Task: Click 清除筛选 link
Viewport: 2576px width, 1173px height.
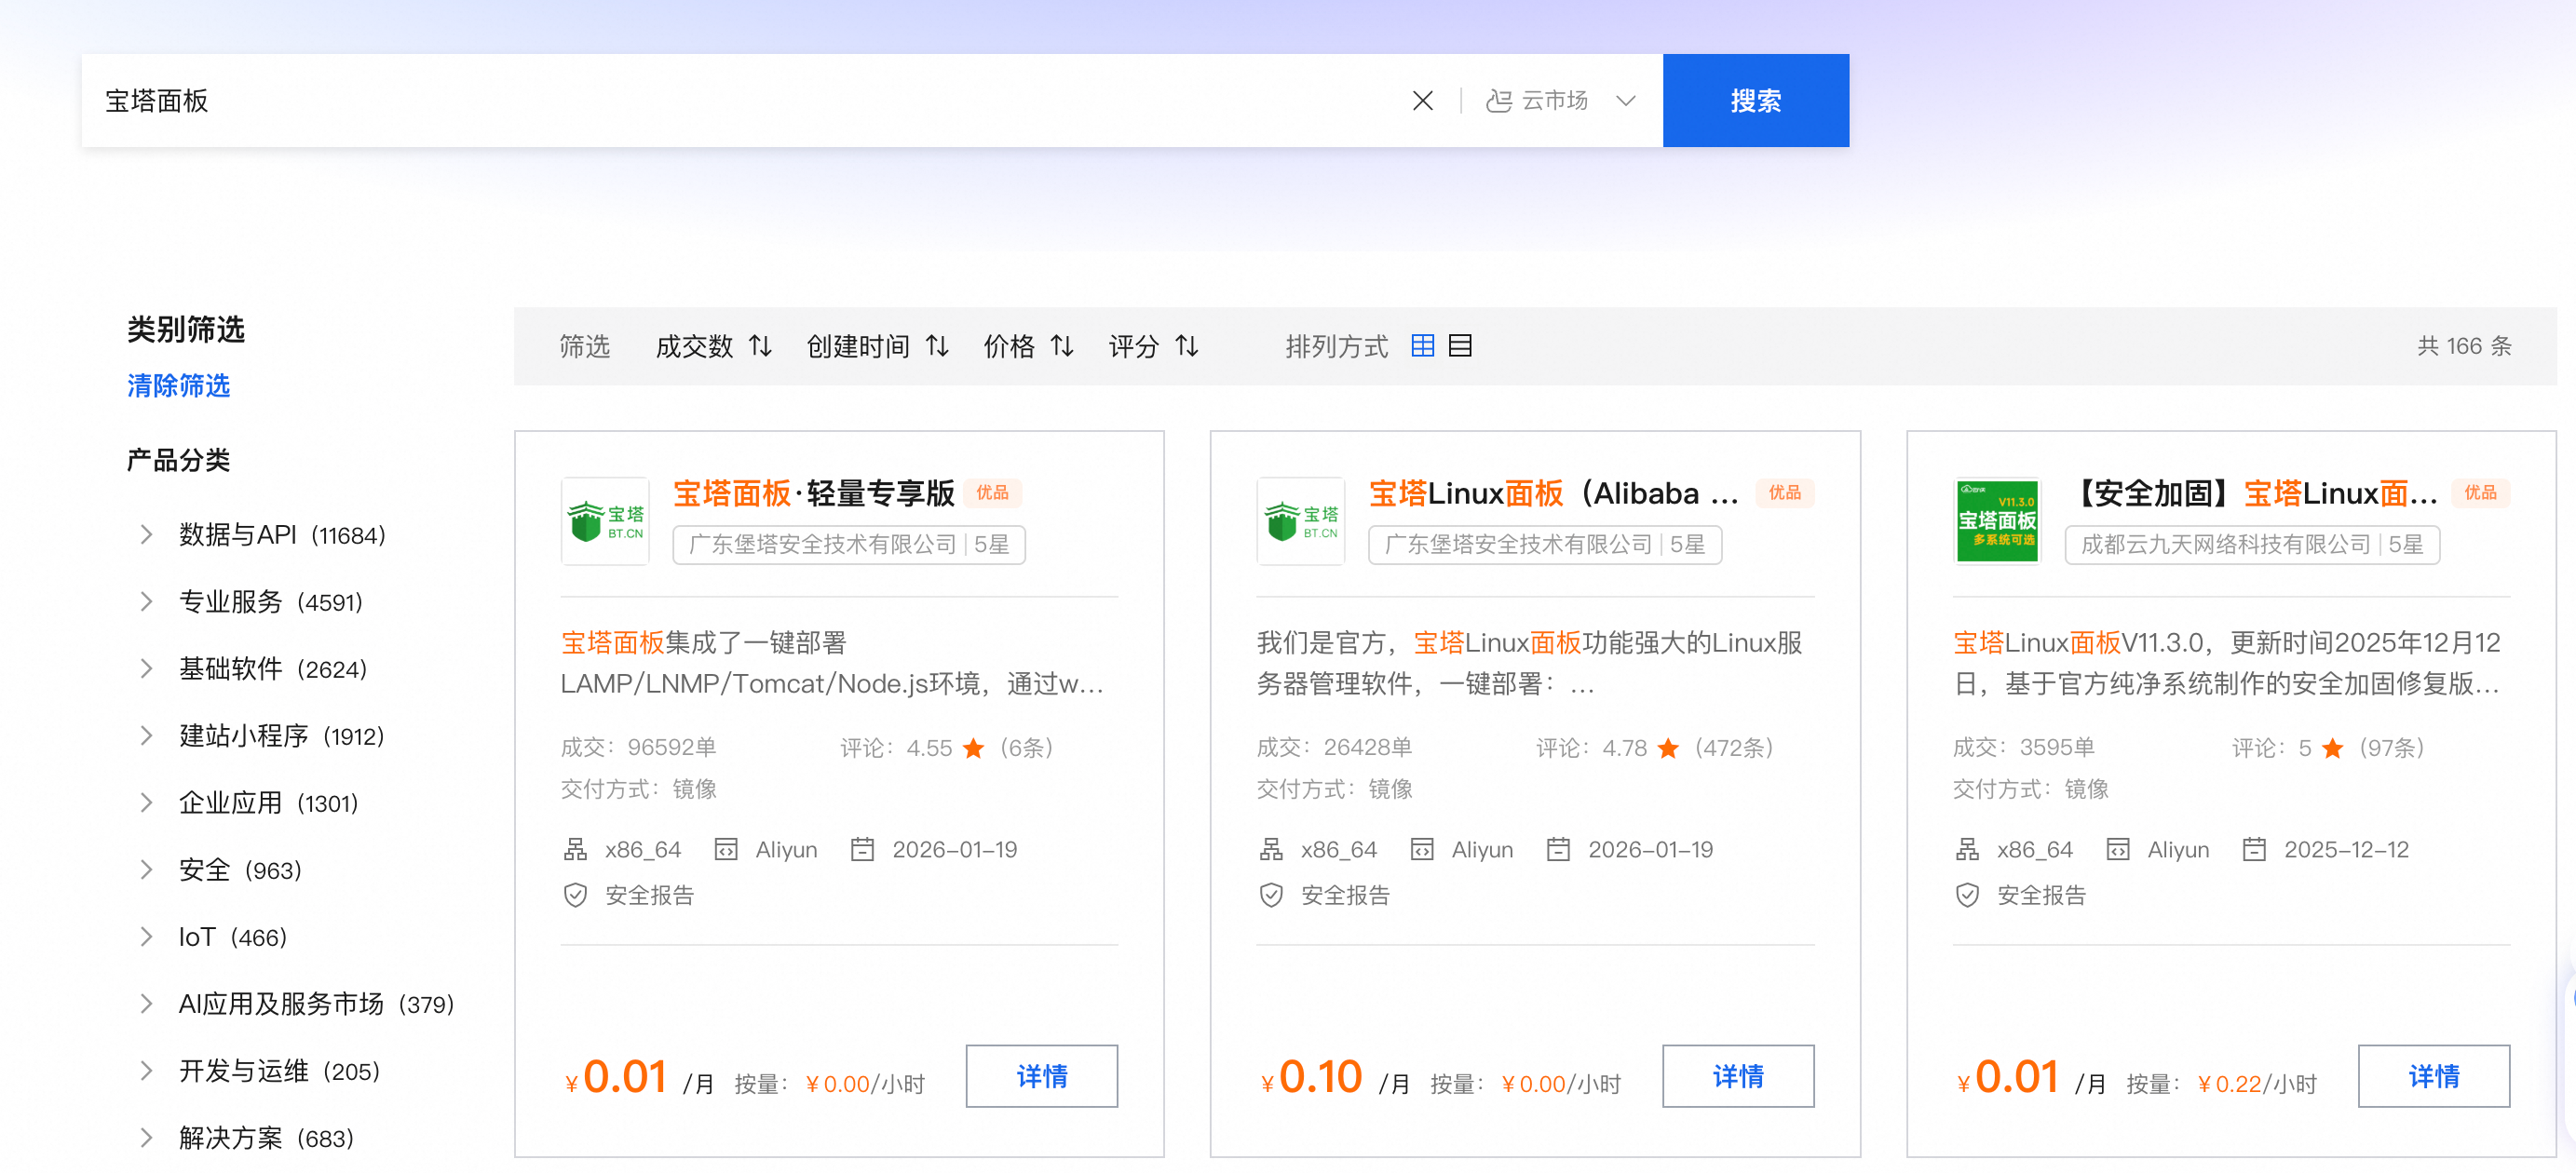Action: click(178, 385)
